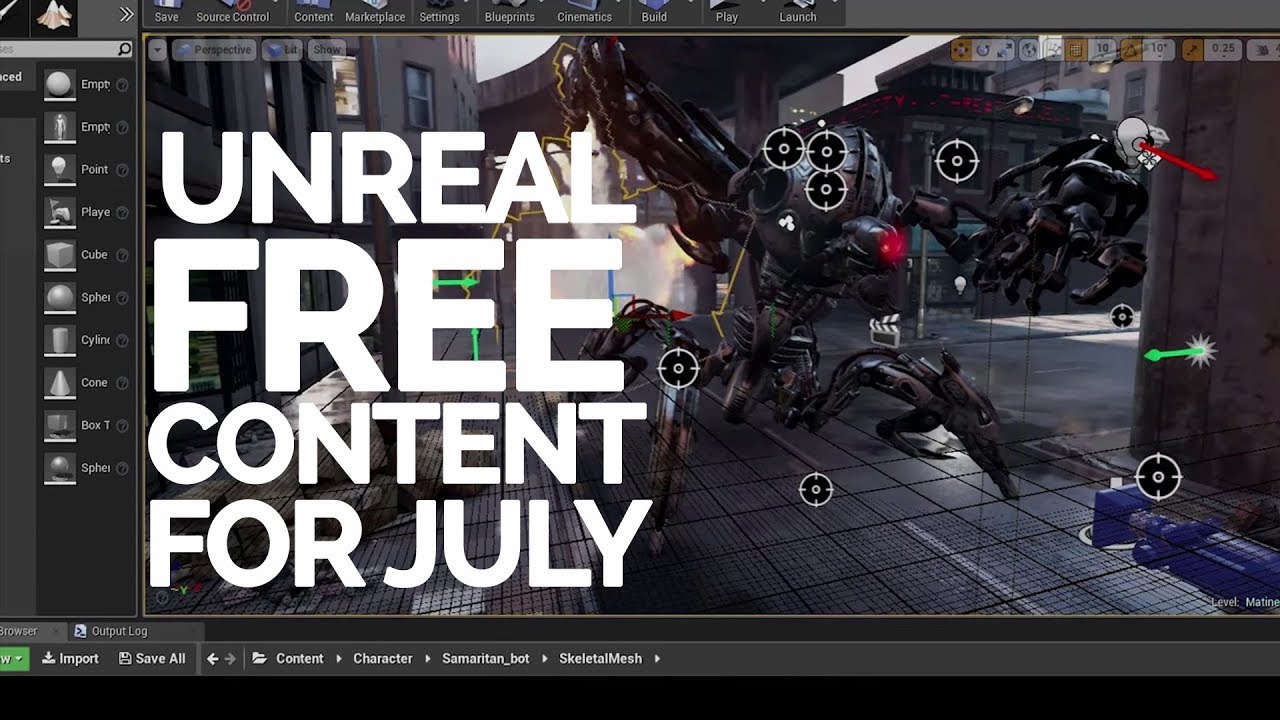Image resolution: width=1280 pixels, height=720 pixels.
Task: Select the Point Light bulb icon
Action: pyautogui.click(x=60, y=170)
